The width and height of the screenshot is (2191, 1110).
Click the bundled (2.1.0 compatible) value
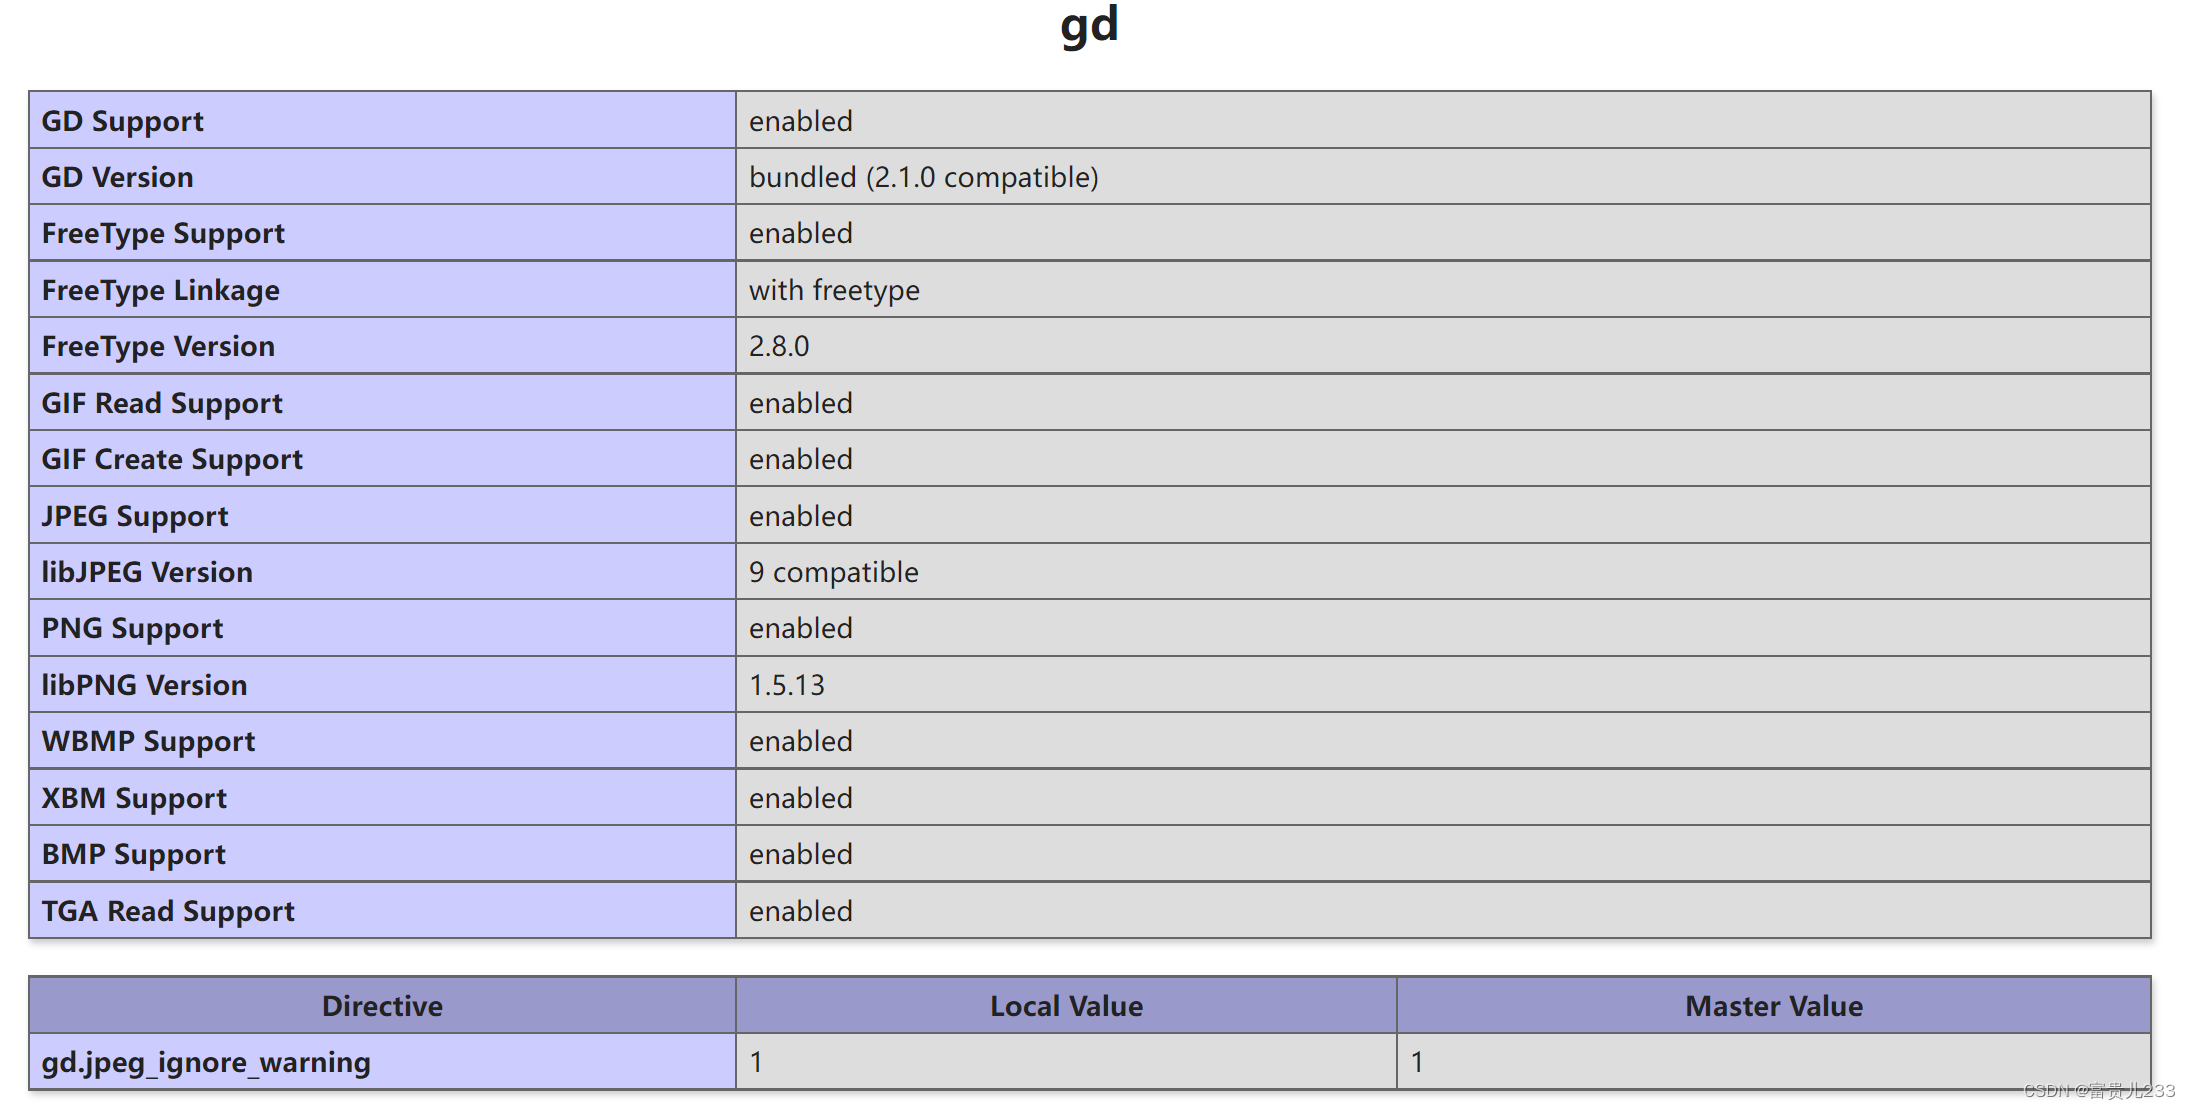pyautogui.click(x=922, y=176)
